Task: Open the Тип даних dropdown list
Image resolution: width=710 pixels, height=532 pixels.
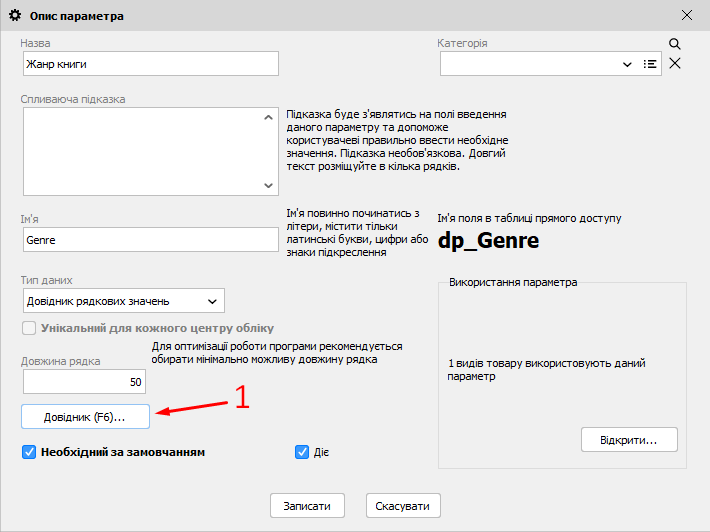Action: pyautogui.click(x=211, y=301)
